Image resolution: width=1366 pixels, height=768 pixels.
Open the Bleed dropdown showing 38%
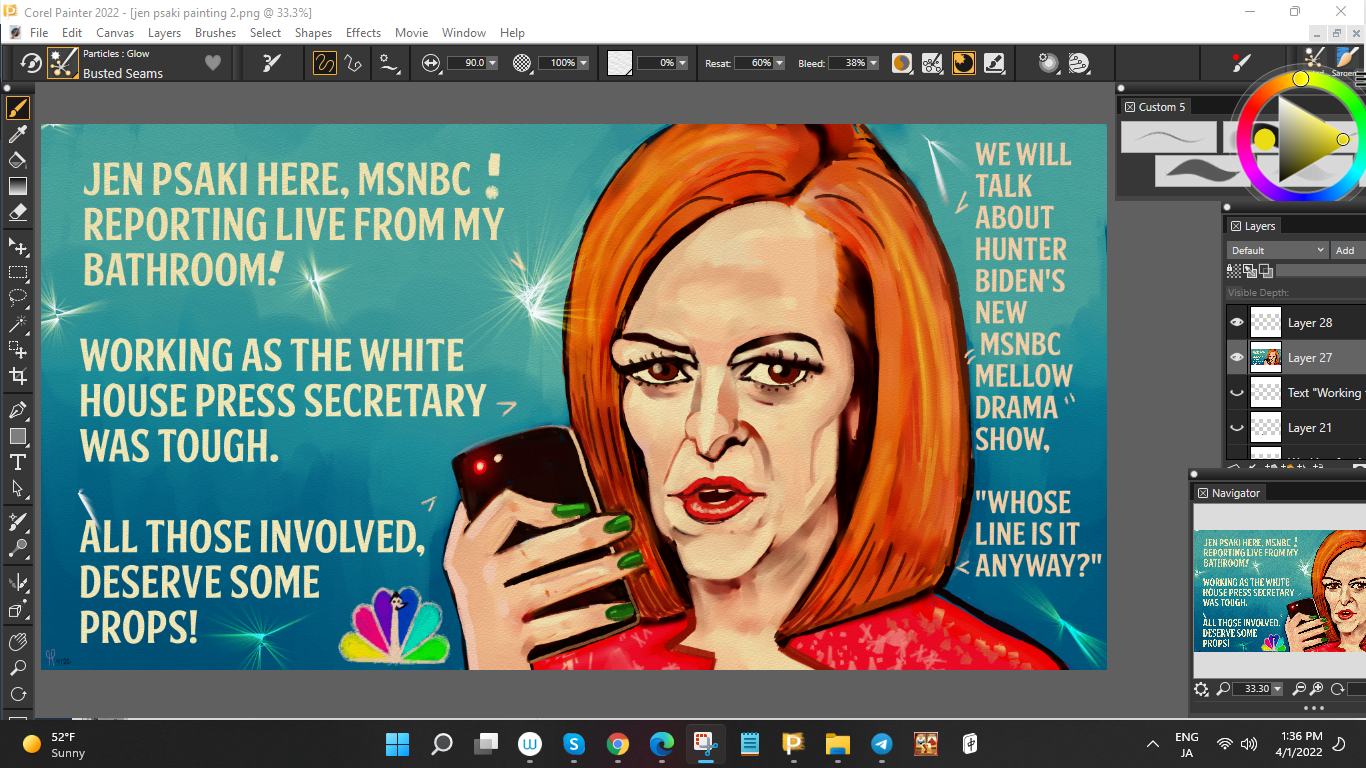click(873, 63)
